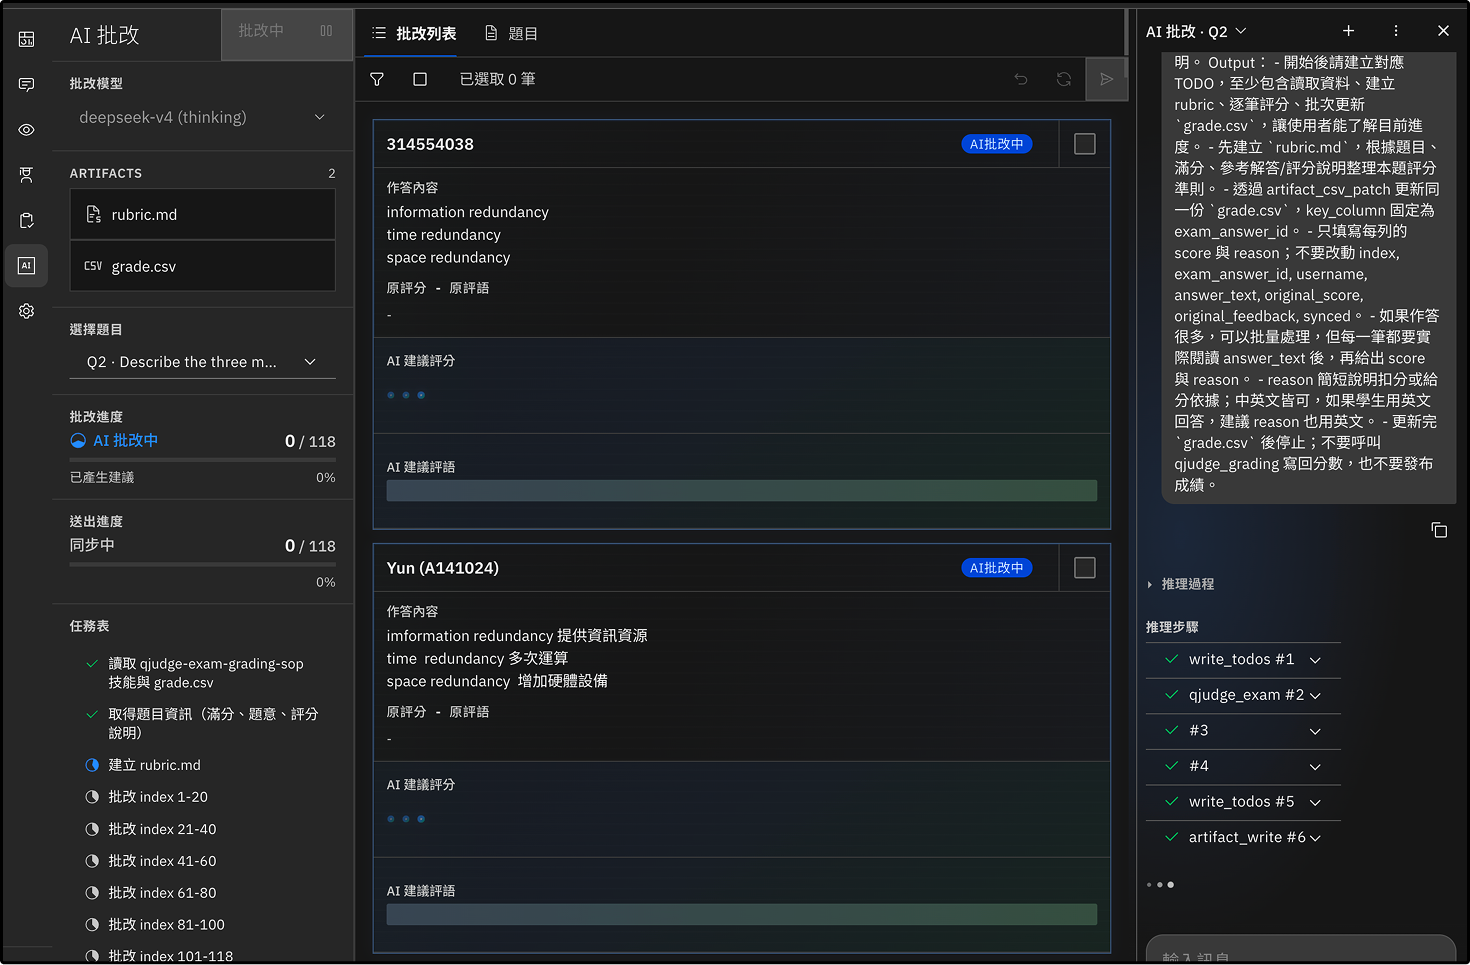Viewport: 1470px width, 965px height.
Task: Click the AI 批改中 status label
Action: [125, 441]
